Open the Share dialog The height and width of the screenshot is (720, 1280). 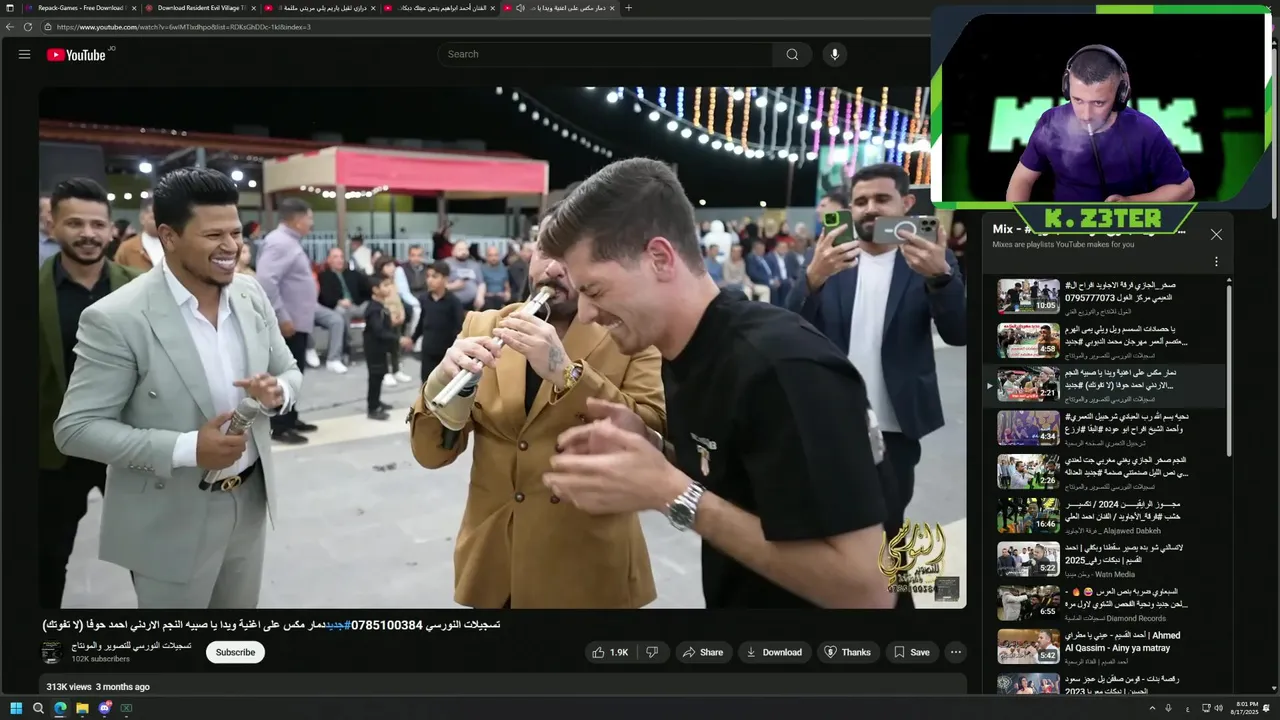pos(702,652)
